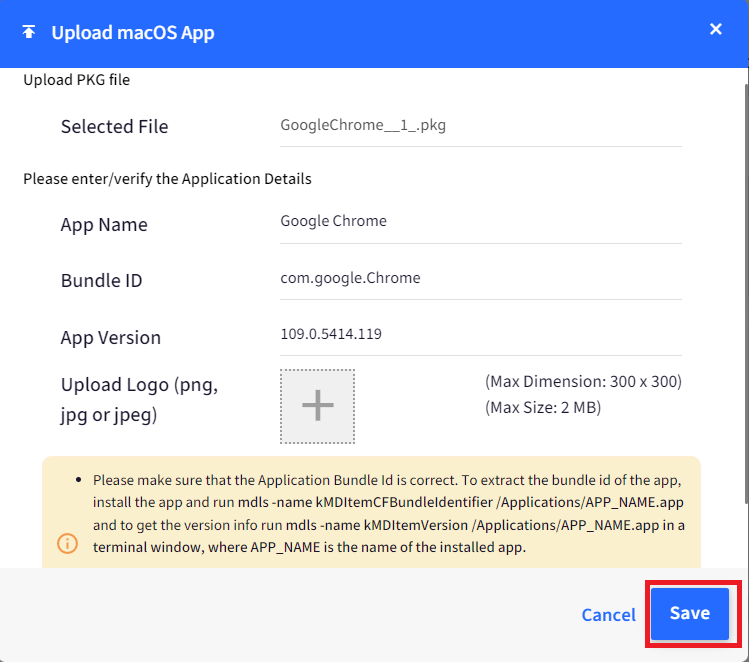Edit the App Name field Google Chrome
This screenshot has width=749, height=662.
pyautogui.click(x=481, y=222)
